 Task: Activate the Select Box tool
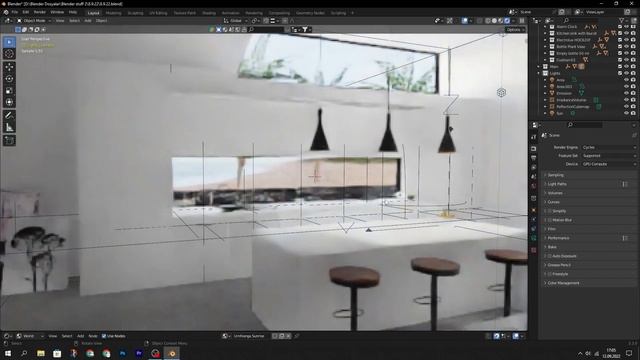click(x=9, y=42)
